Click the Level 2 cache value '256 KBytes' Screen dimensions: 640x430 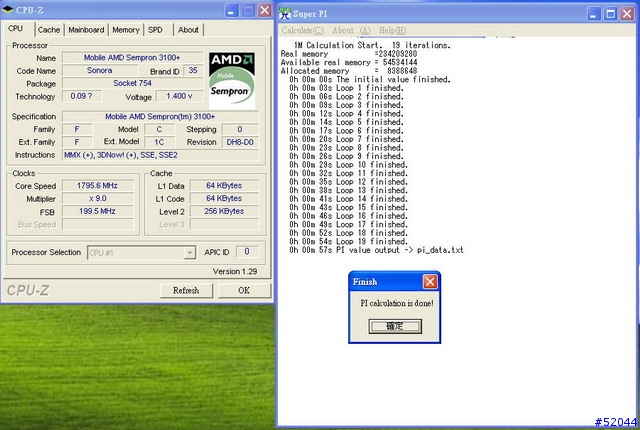point(224,211)
